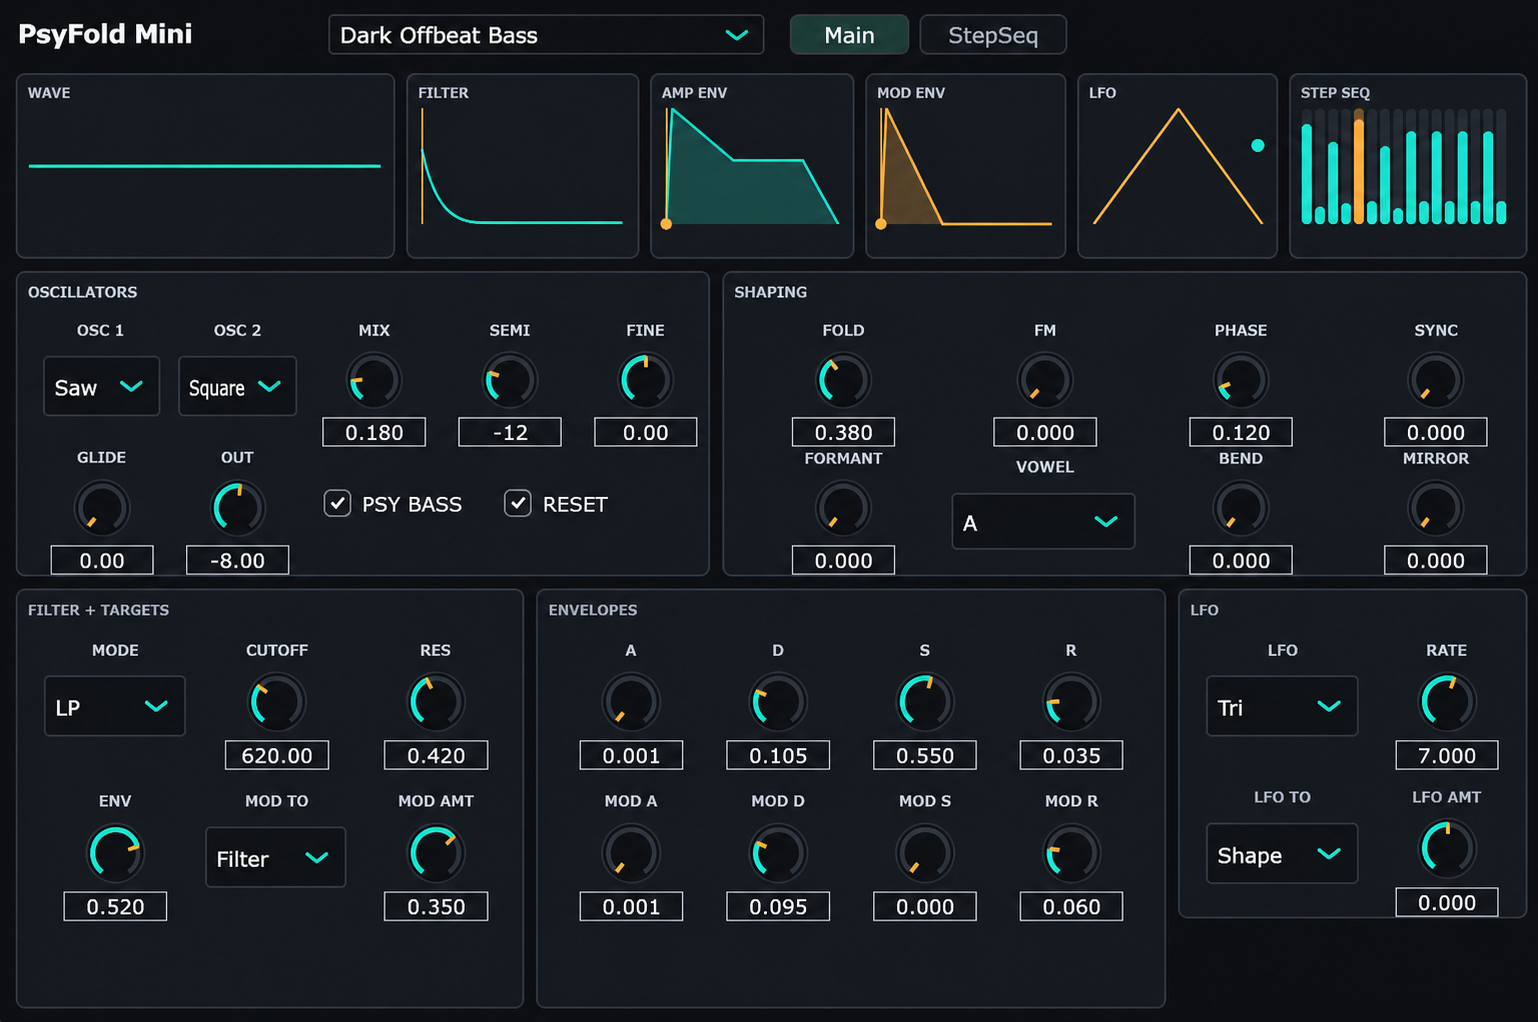Image resolution: width=1538 pixels, height=1022 pixels.
Task: Click the RES resonance knob
Action: point(436,702)
